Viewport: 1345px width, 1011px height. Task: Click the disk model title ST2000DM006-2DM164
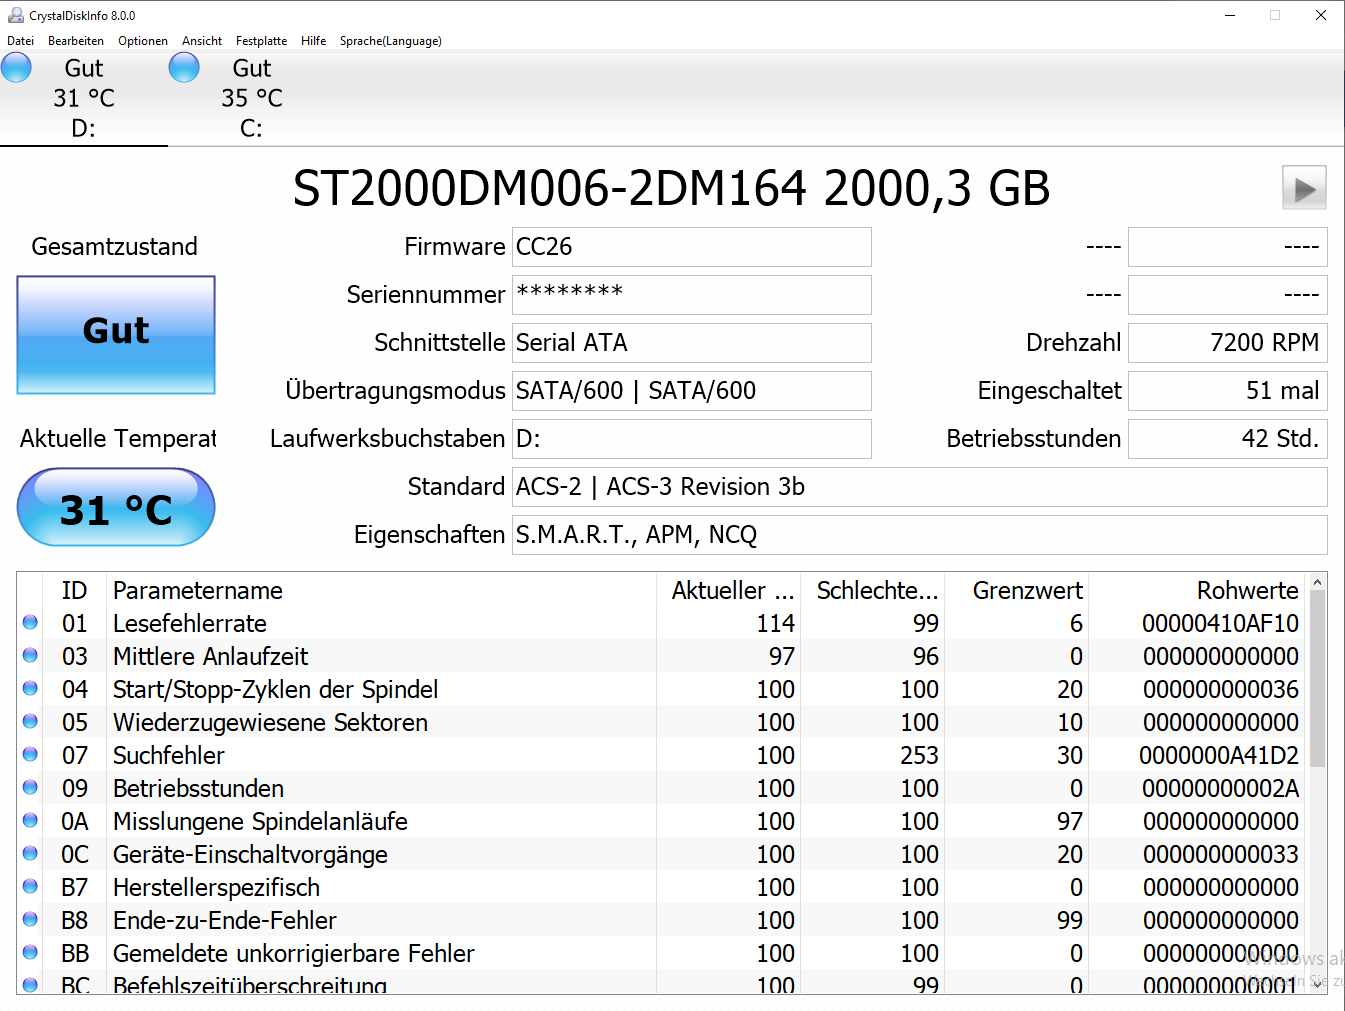tap(549, 188)
